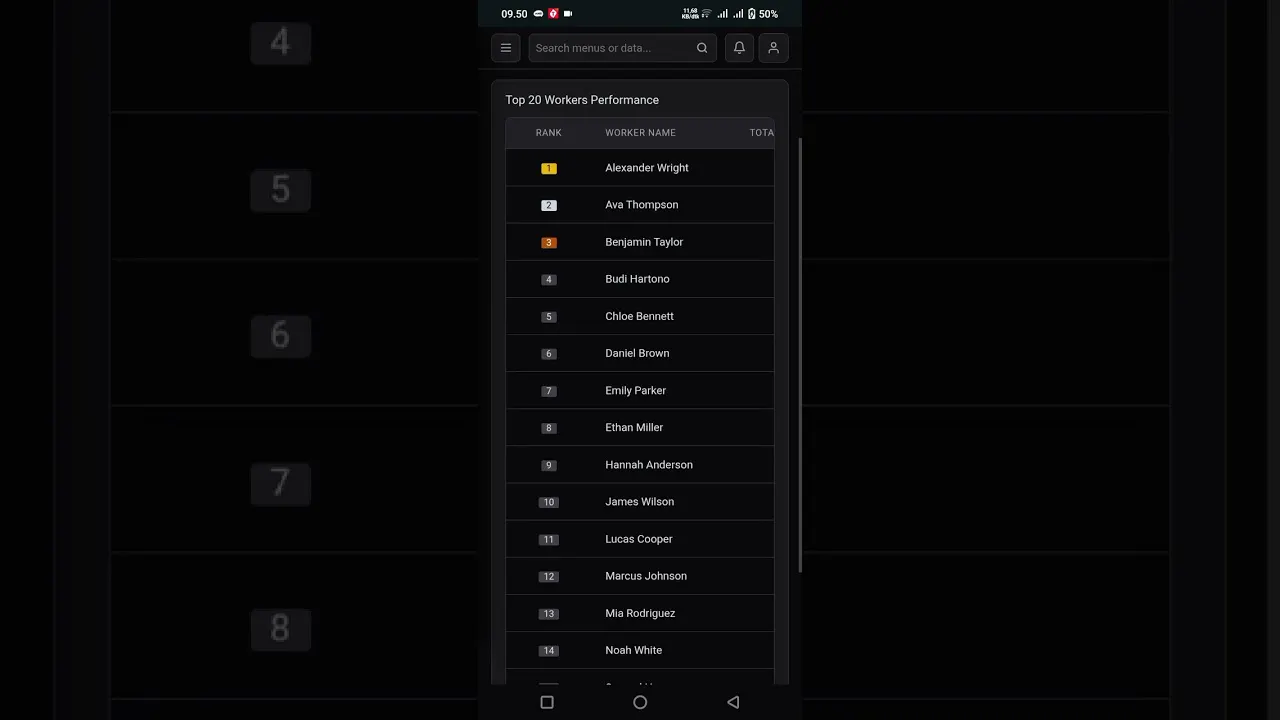This screenshot has height=720, width=1280.
Task: Tap the Android recent apps button
Action: coord(547,703)
